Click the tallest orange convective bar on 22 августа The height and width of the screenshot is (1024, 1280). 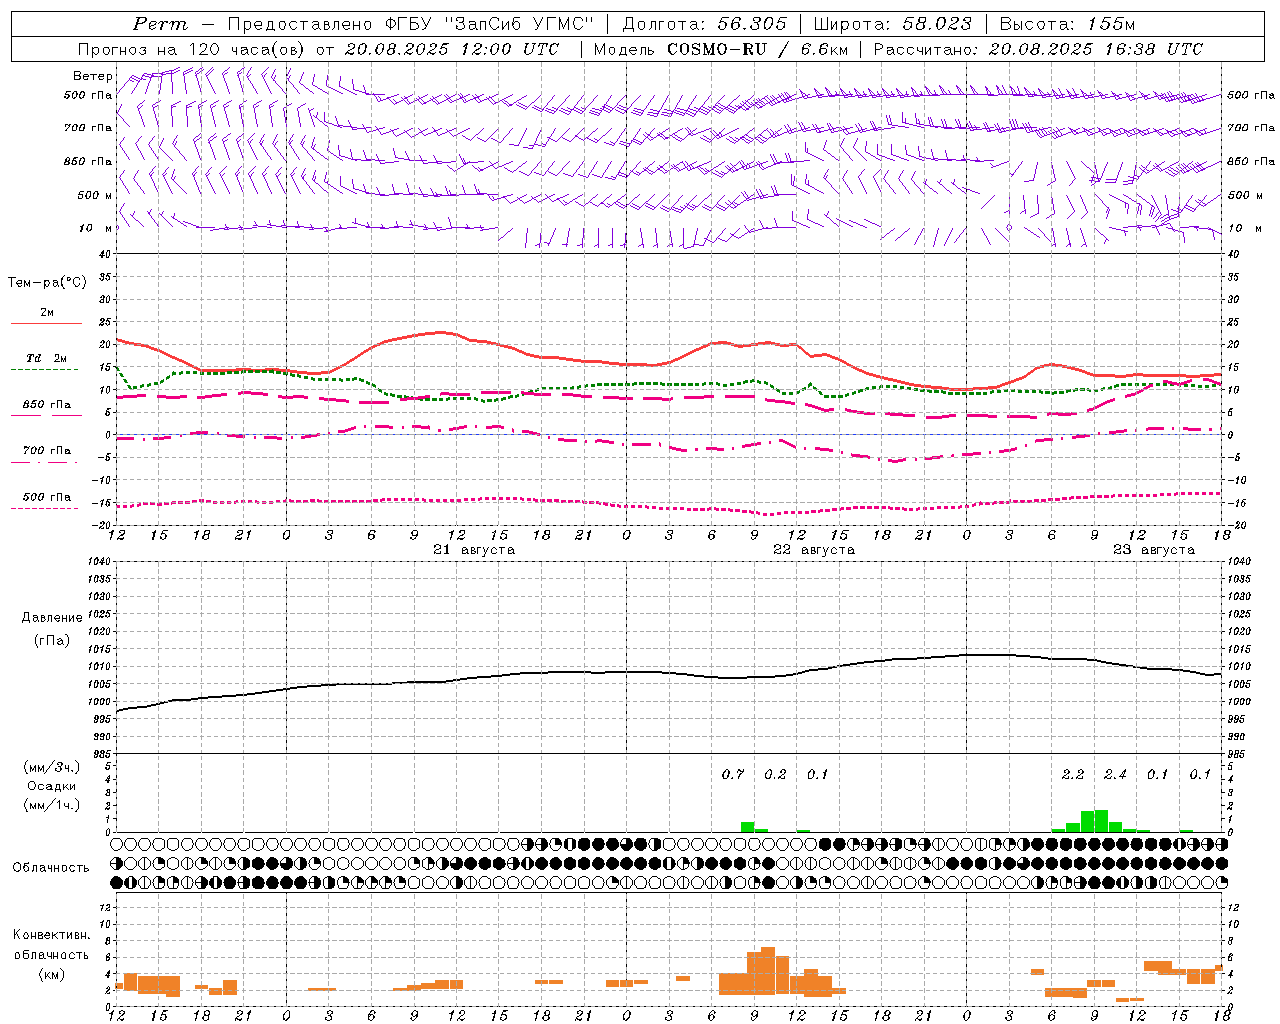pyautogui.click(x=768, y=971)
